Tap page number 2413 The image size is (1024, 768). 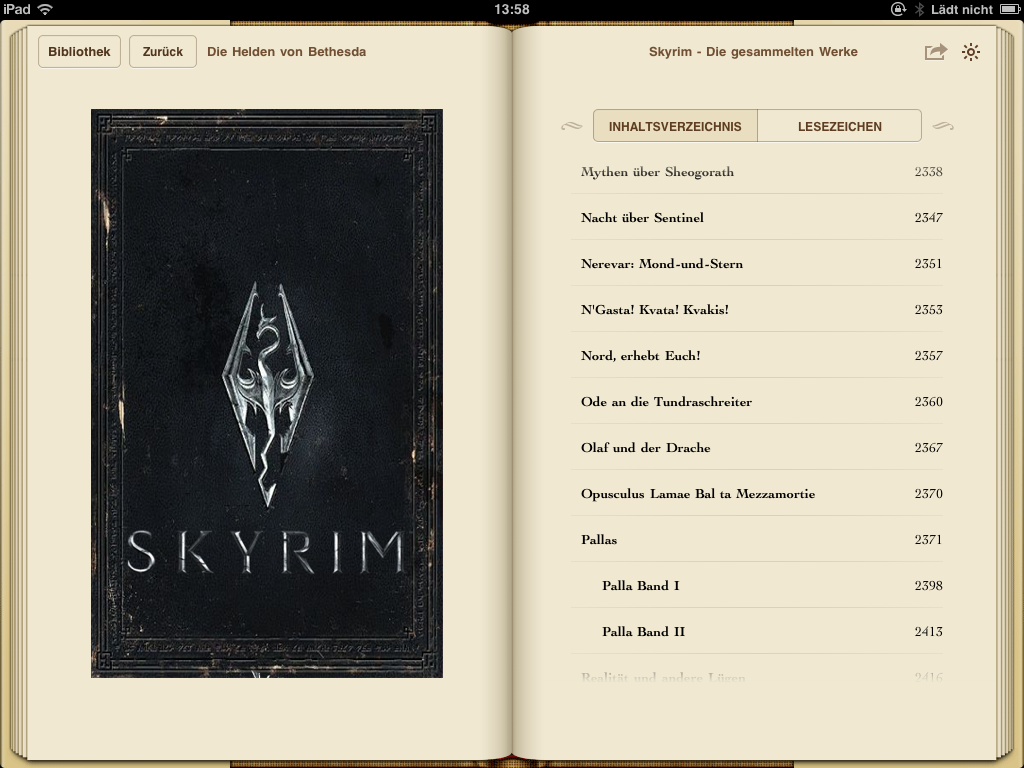928,632
